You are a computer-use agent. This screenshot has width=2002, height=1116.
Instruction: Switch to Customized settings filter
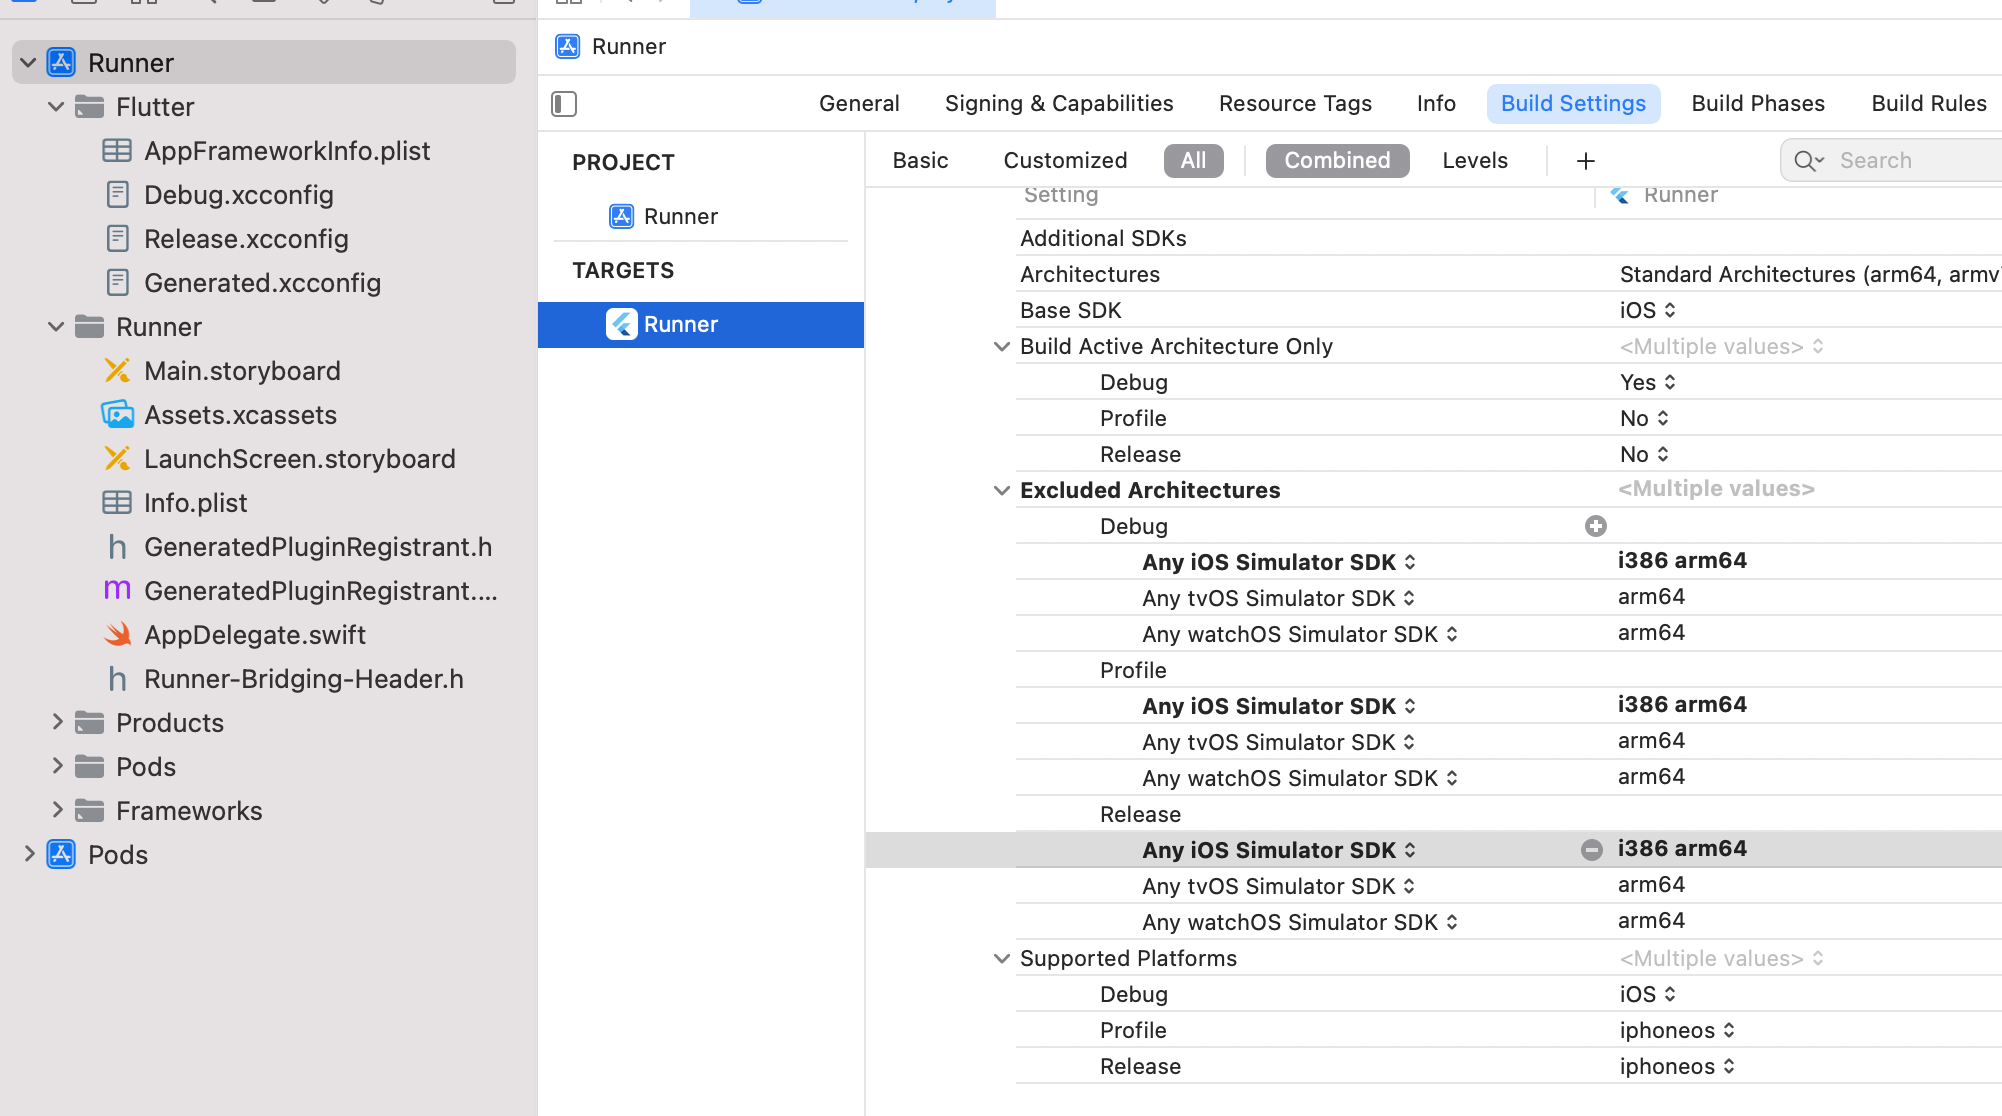click(x=1065, y=160)
